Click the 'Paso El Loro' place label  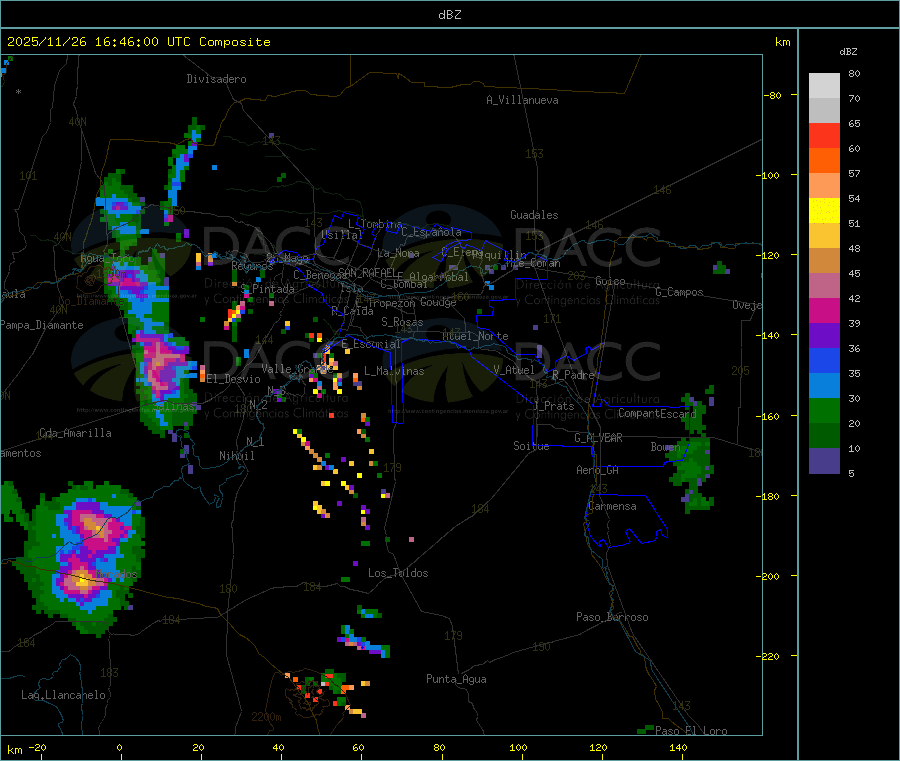click(691, 731)
